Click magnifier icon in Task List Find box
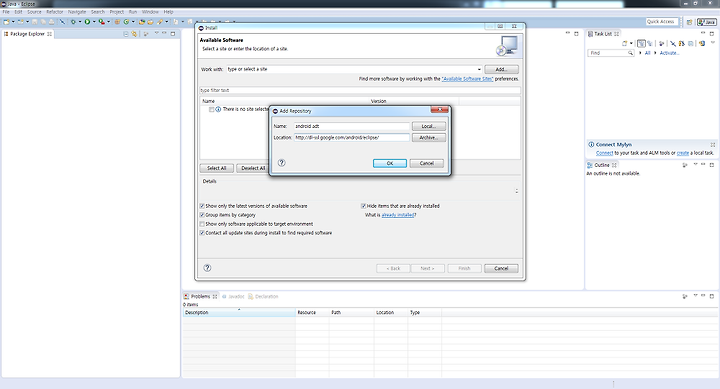 click(x=630, y=53)
